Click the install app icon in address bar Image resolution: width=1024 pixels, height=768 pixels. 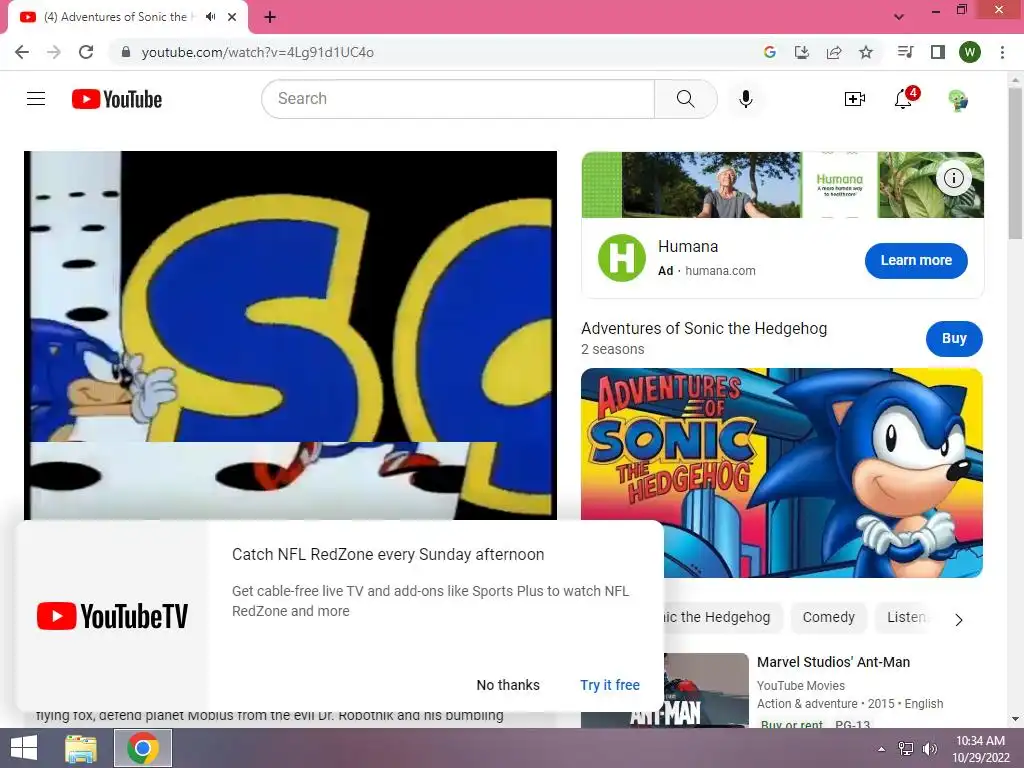click(801, 52)
